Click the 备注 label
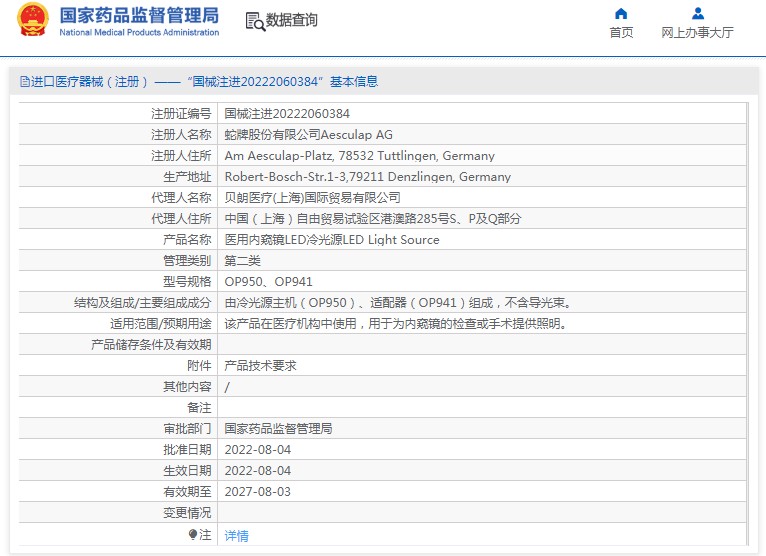The height and width of the screenshot is (556, 766). (x=199, y=407)
